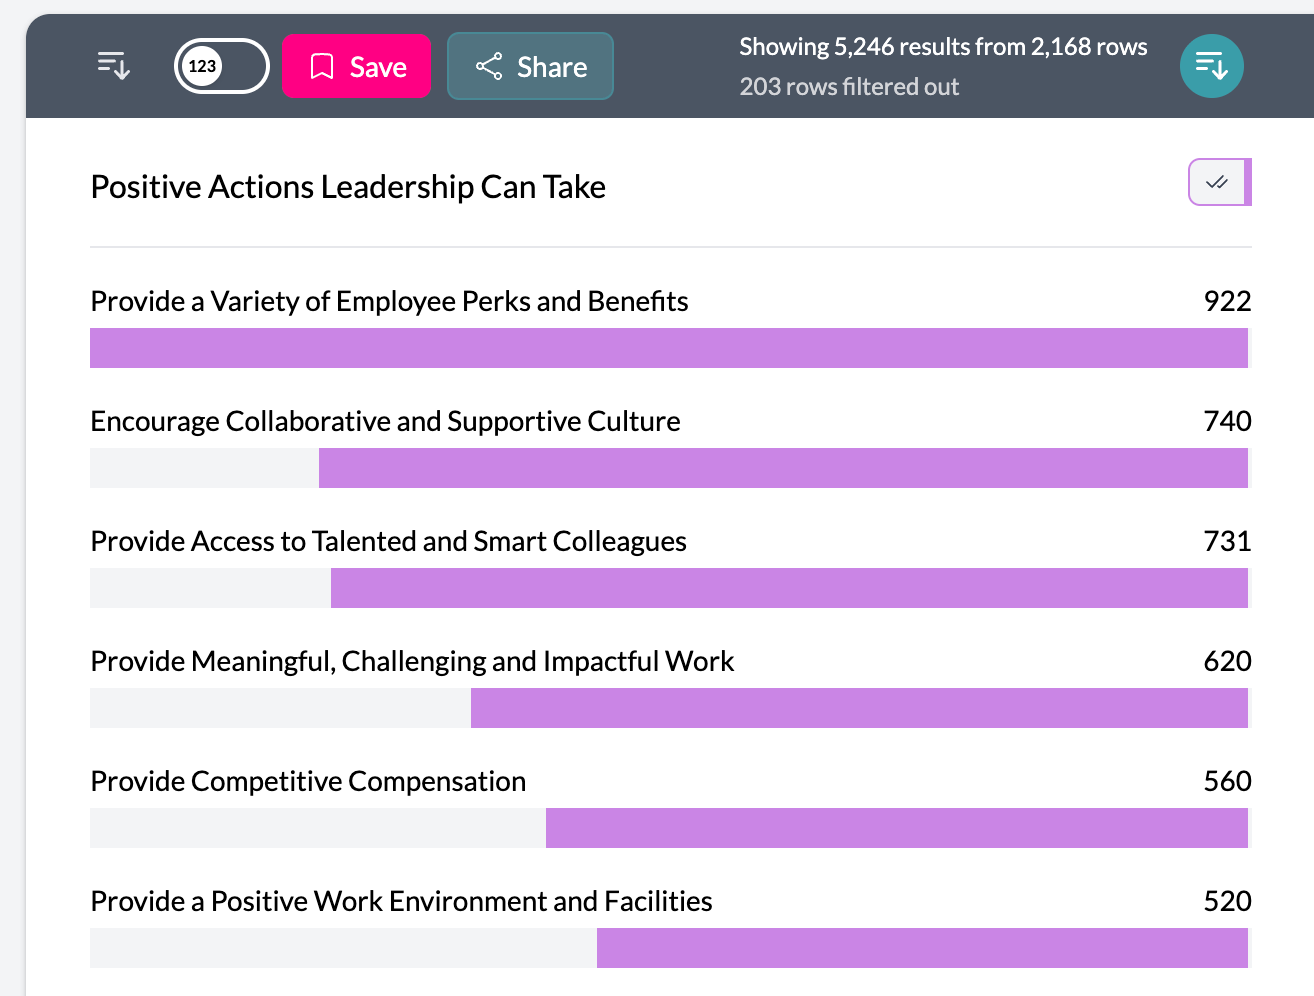Toggle the 123 numeric display switch
Screen dimensions: 1314x996
(x=221, y=66)
